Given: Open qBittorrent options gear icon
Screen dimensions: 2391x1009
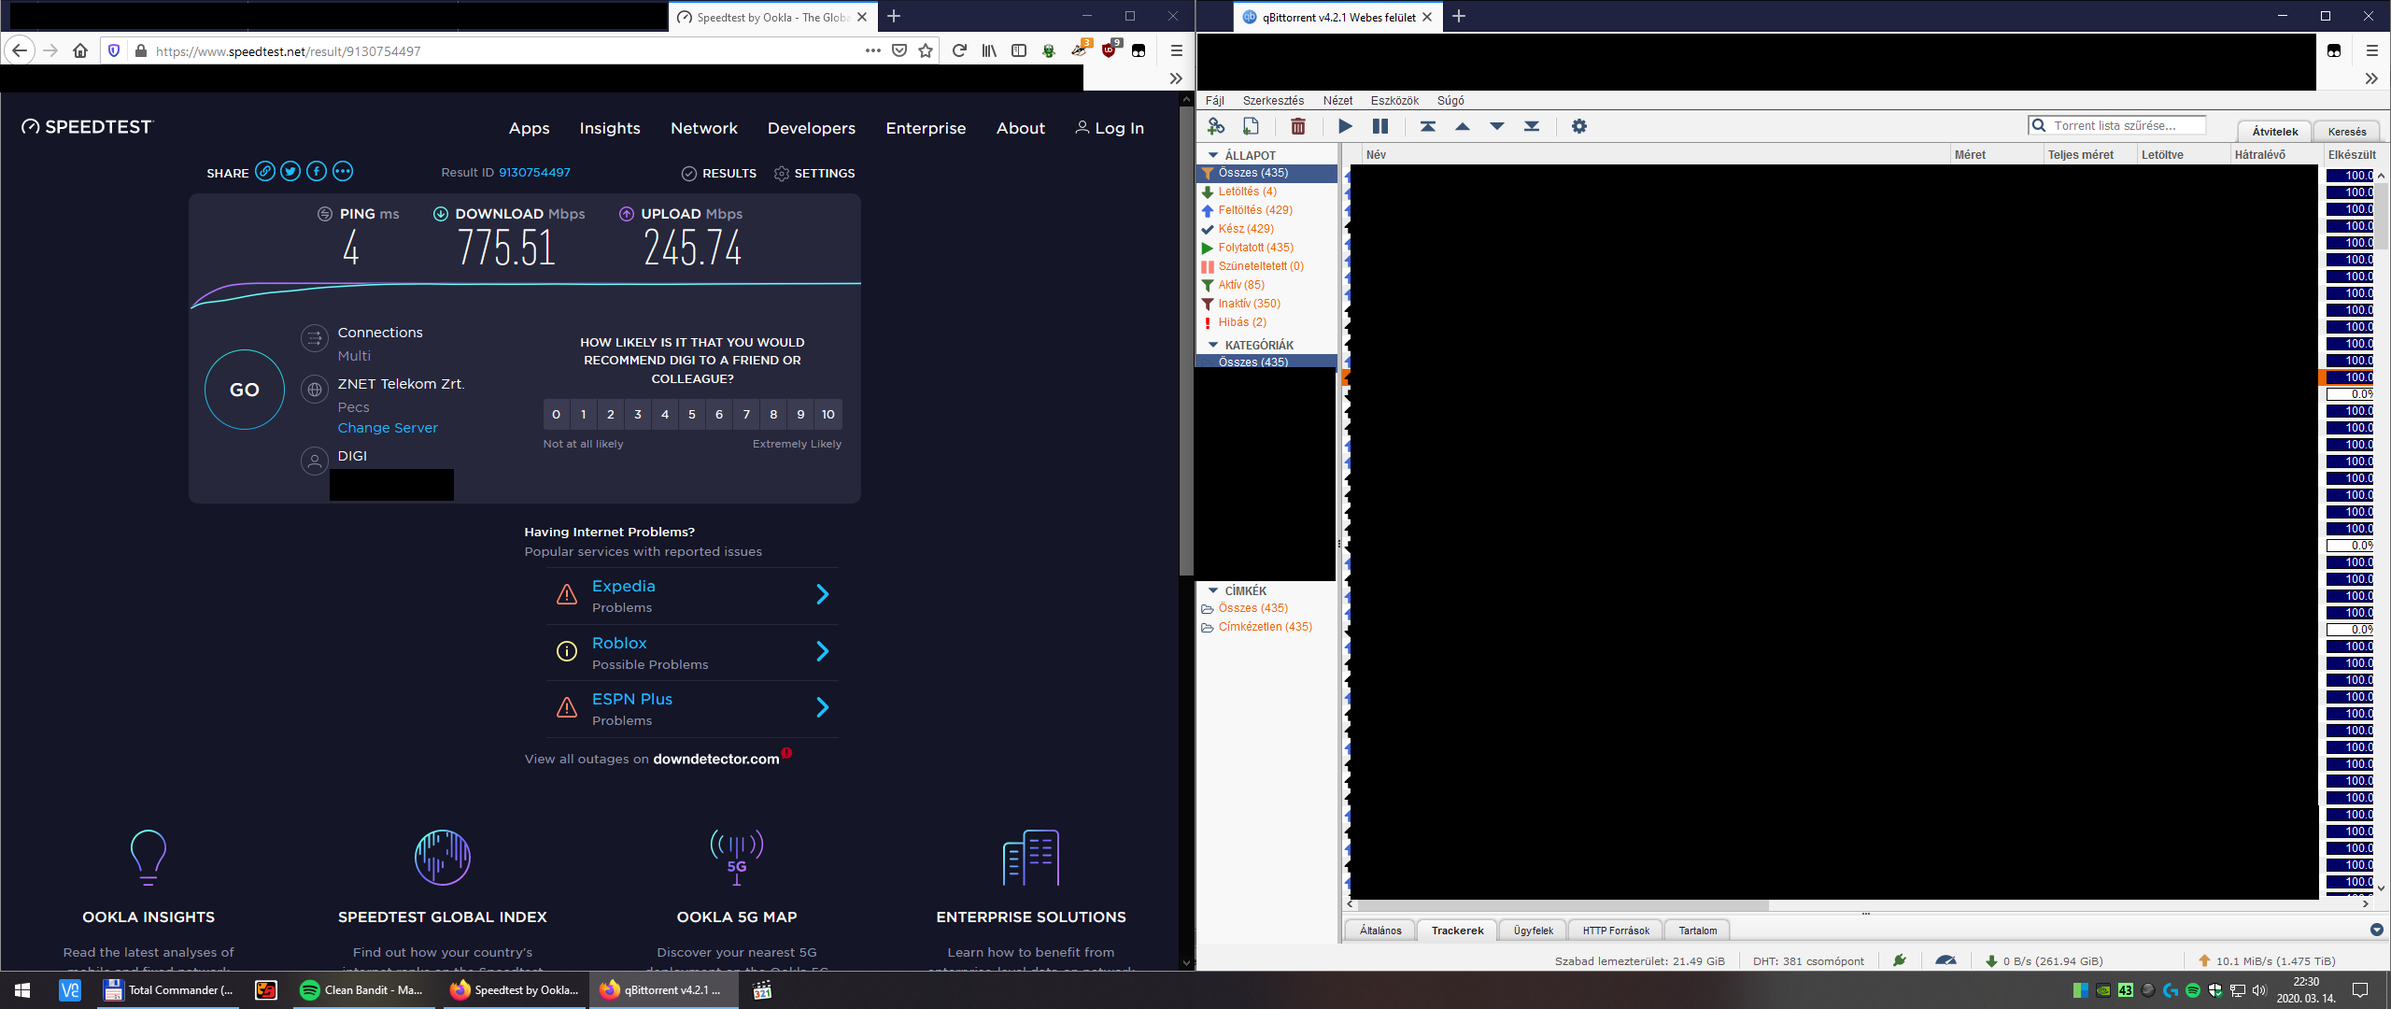Looking at the screenshot, I should pyautogui.click(x=1579, y=126).
